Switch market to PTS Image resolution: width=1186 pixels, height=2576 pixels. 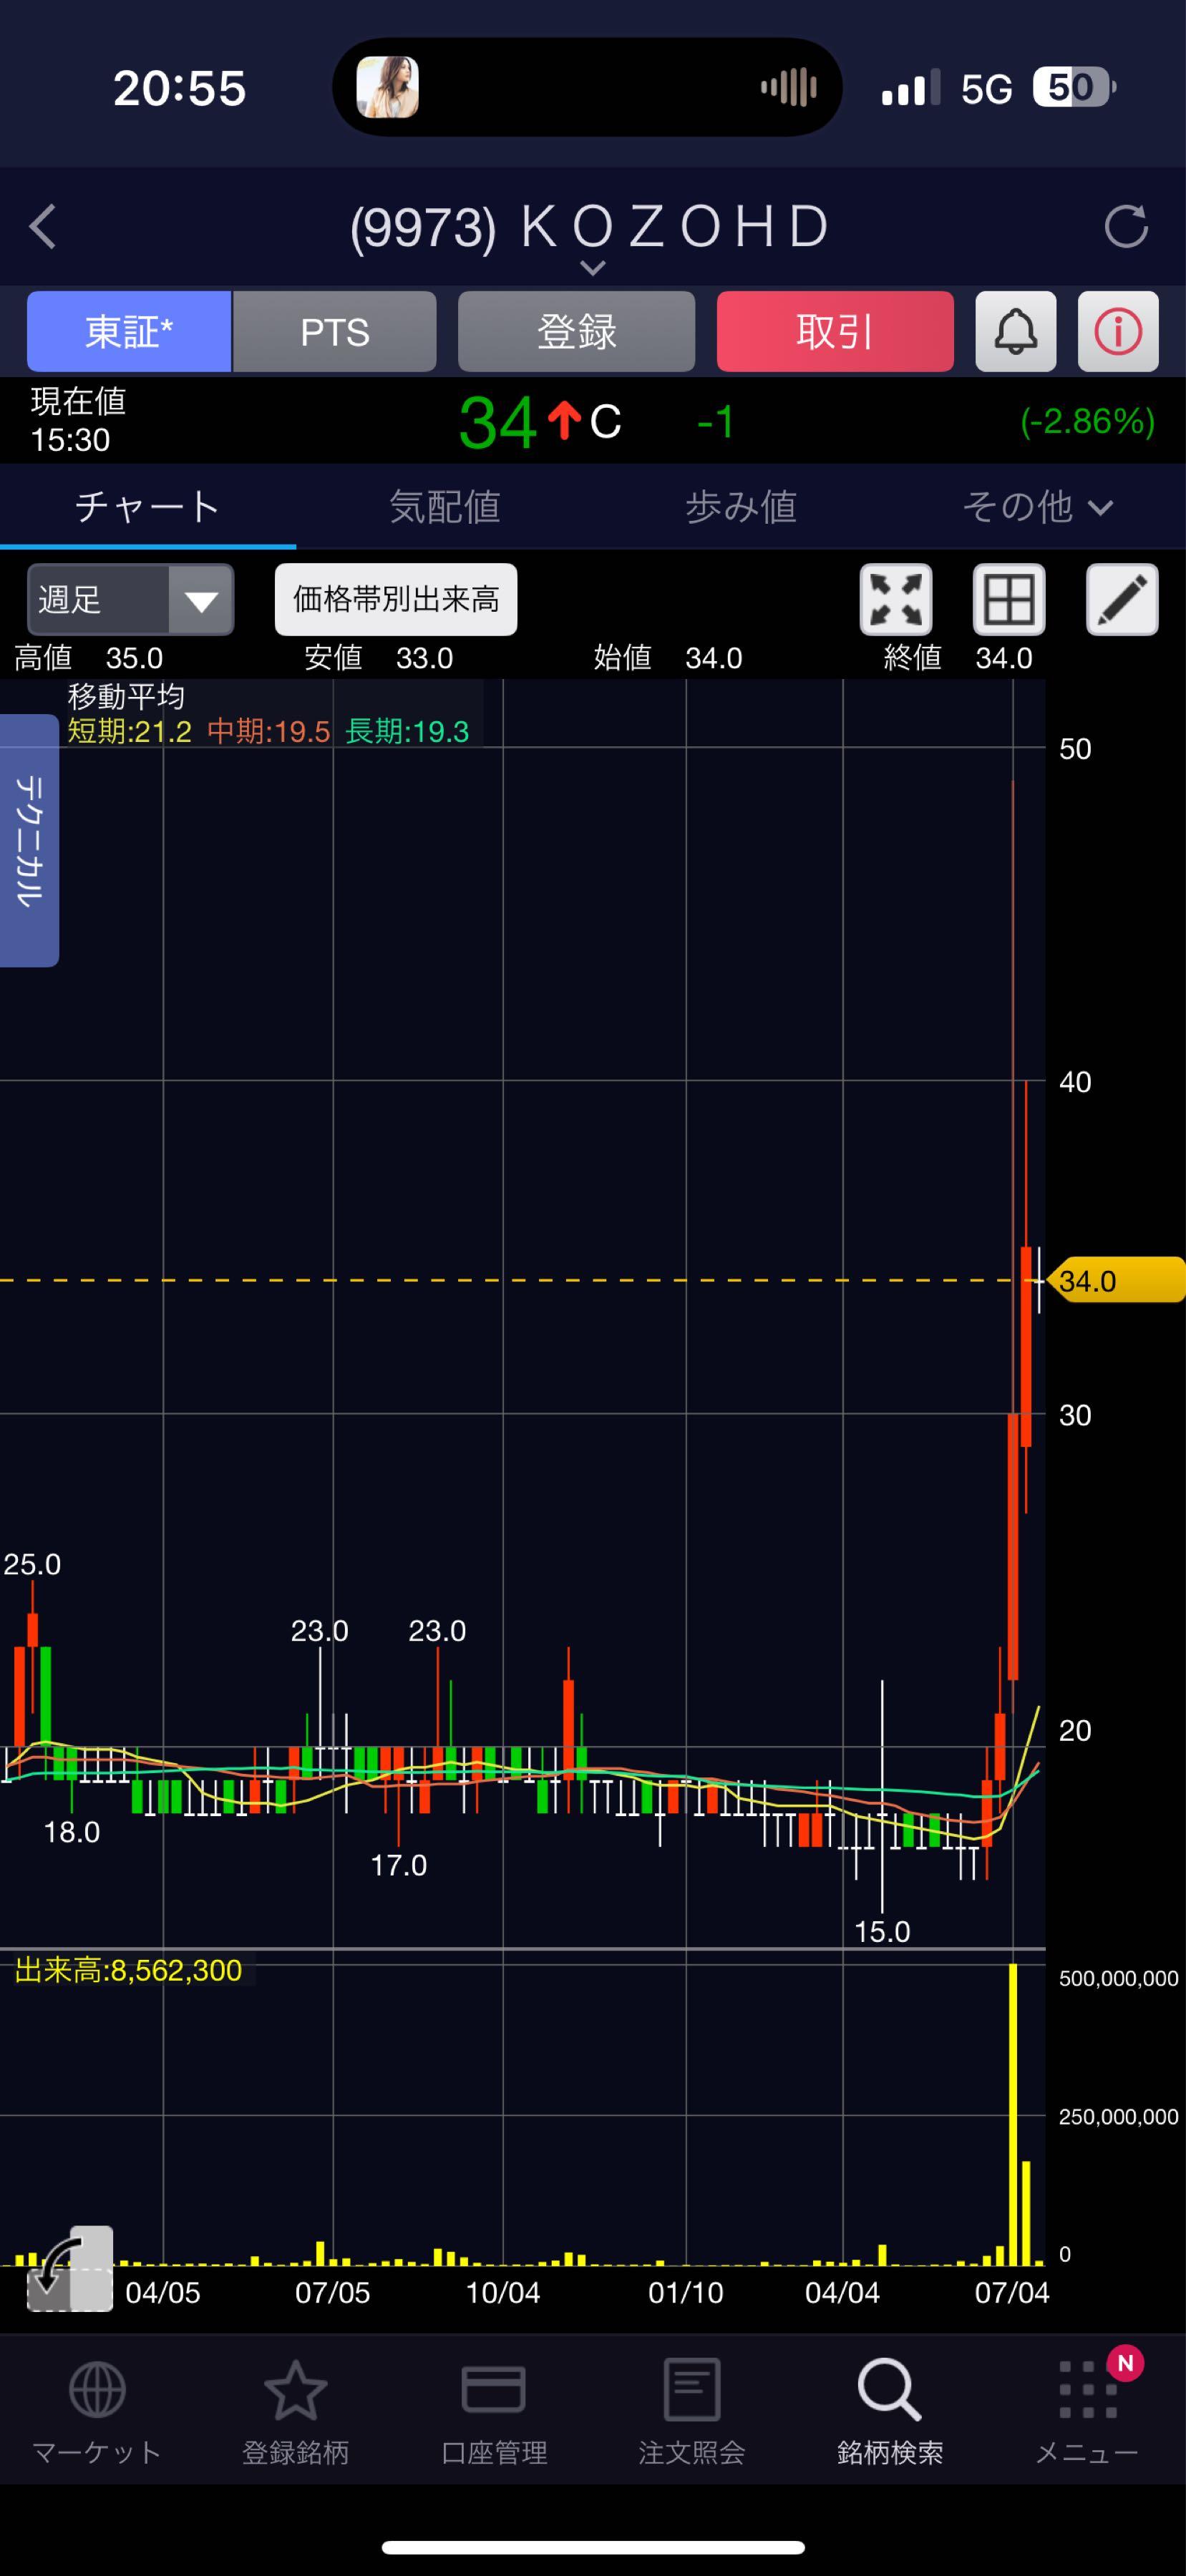[335, 332]
